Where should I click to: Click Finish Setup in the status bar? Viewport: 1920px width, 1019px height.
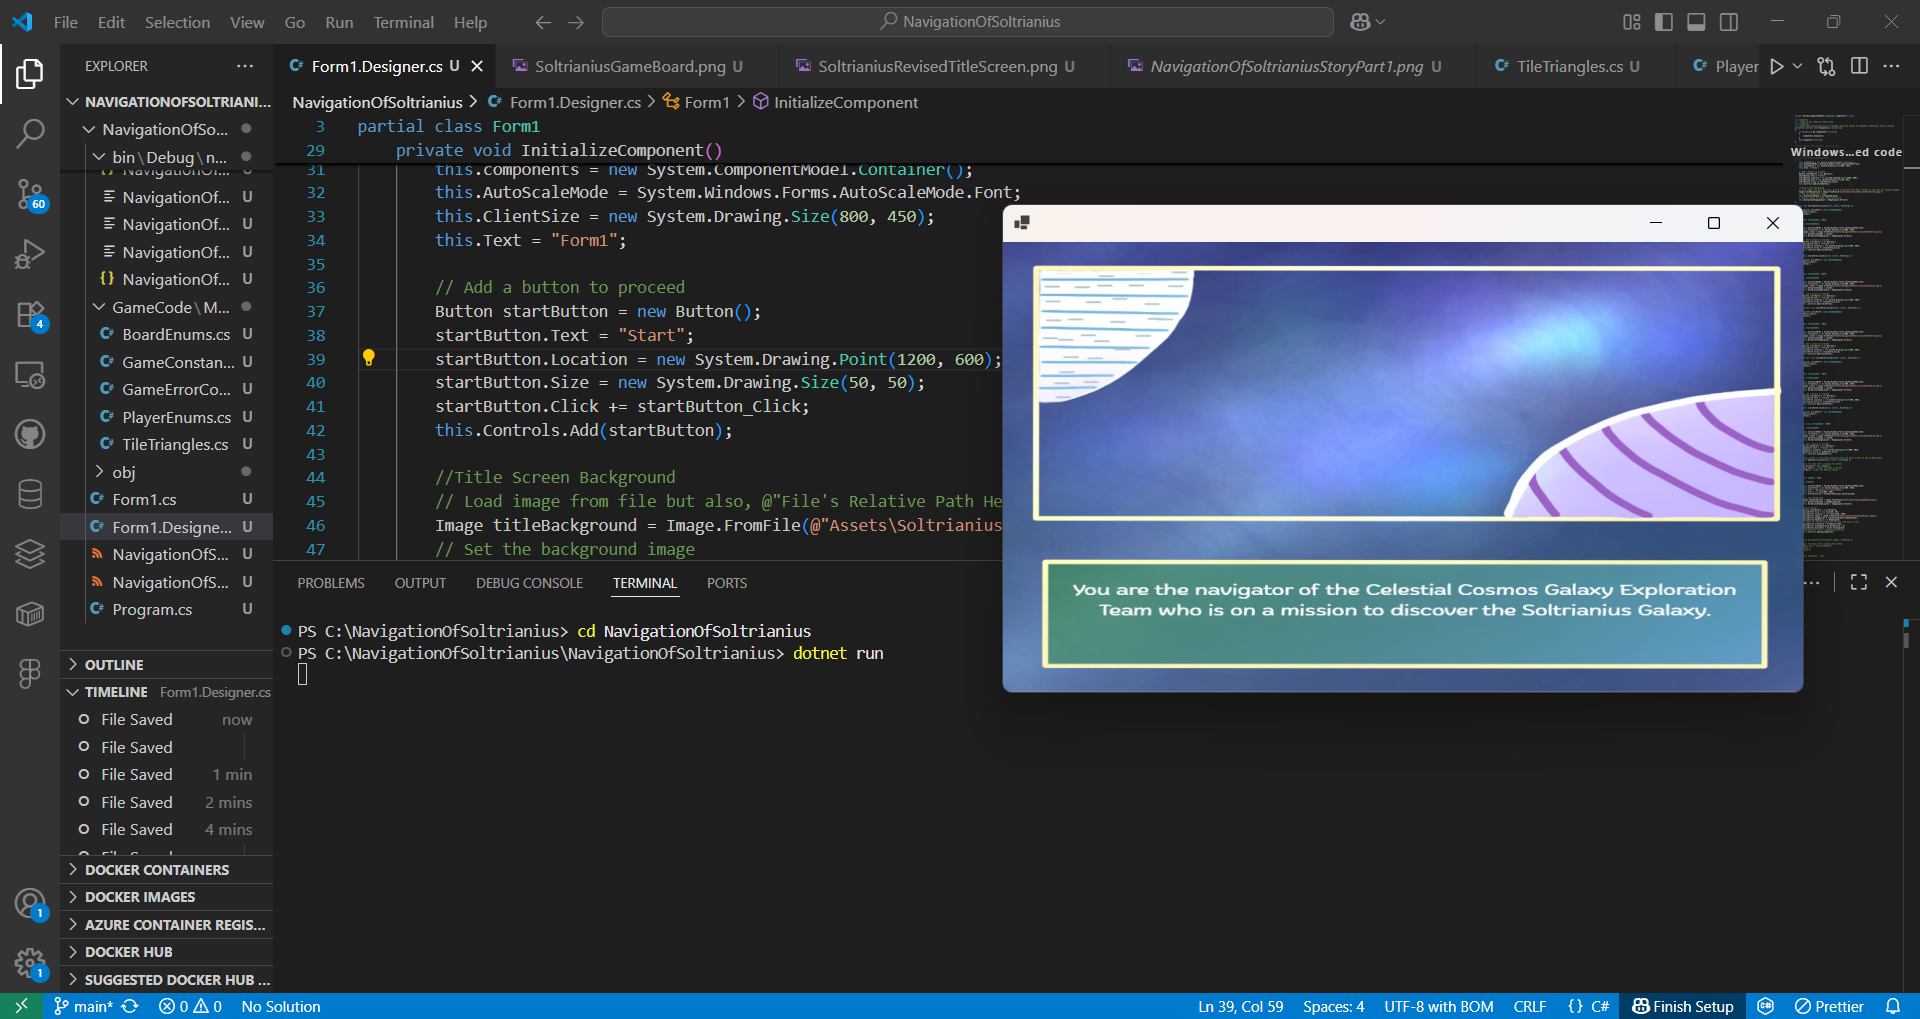(1681, 1006)
